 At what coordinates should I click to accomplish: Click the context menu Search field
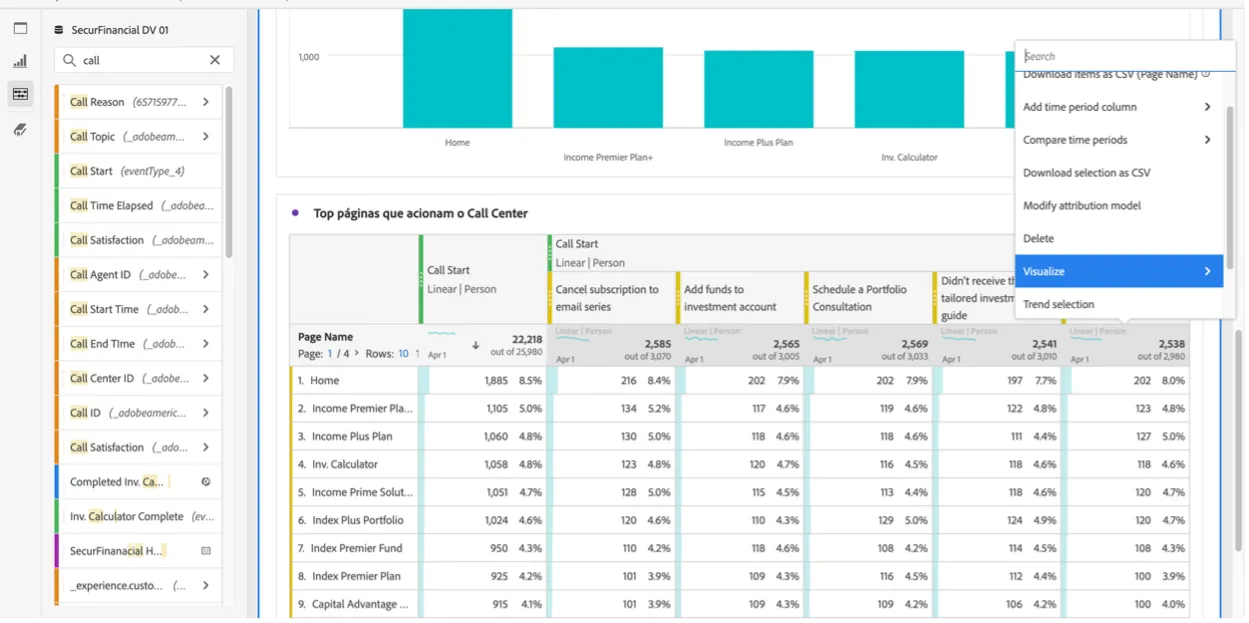tap(1124, 57)
